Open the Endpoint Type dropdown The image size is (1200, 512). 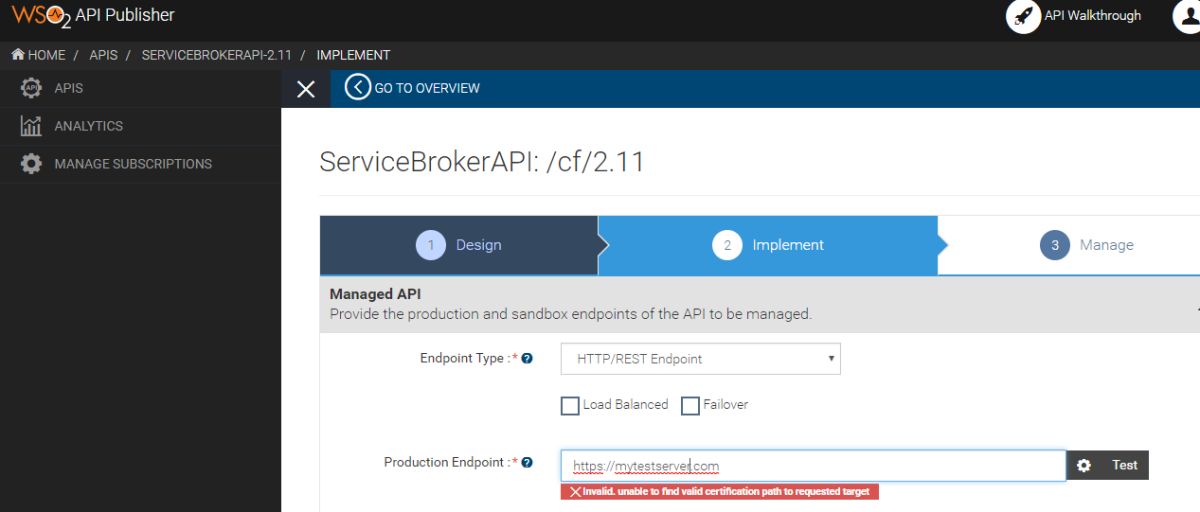(701, 359)
